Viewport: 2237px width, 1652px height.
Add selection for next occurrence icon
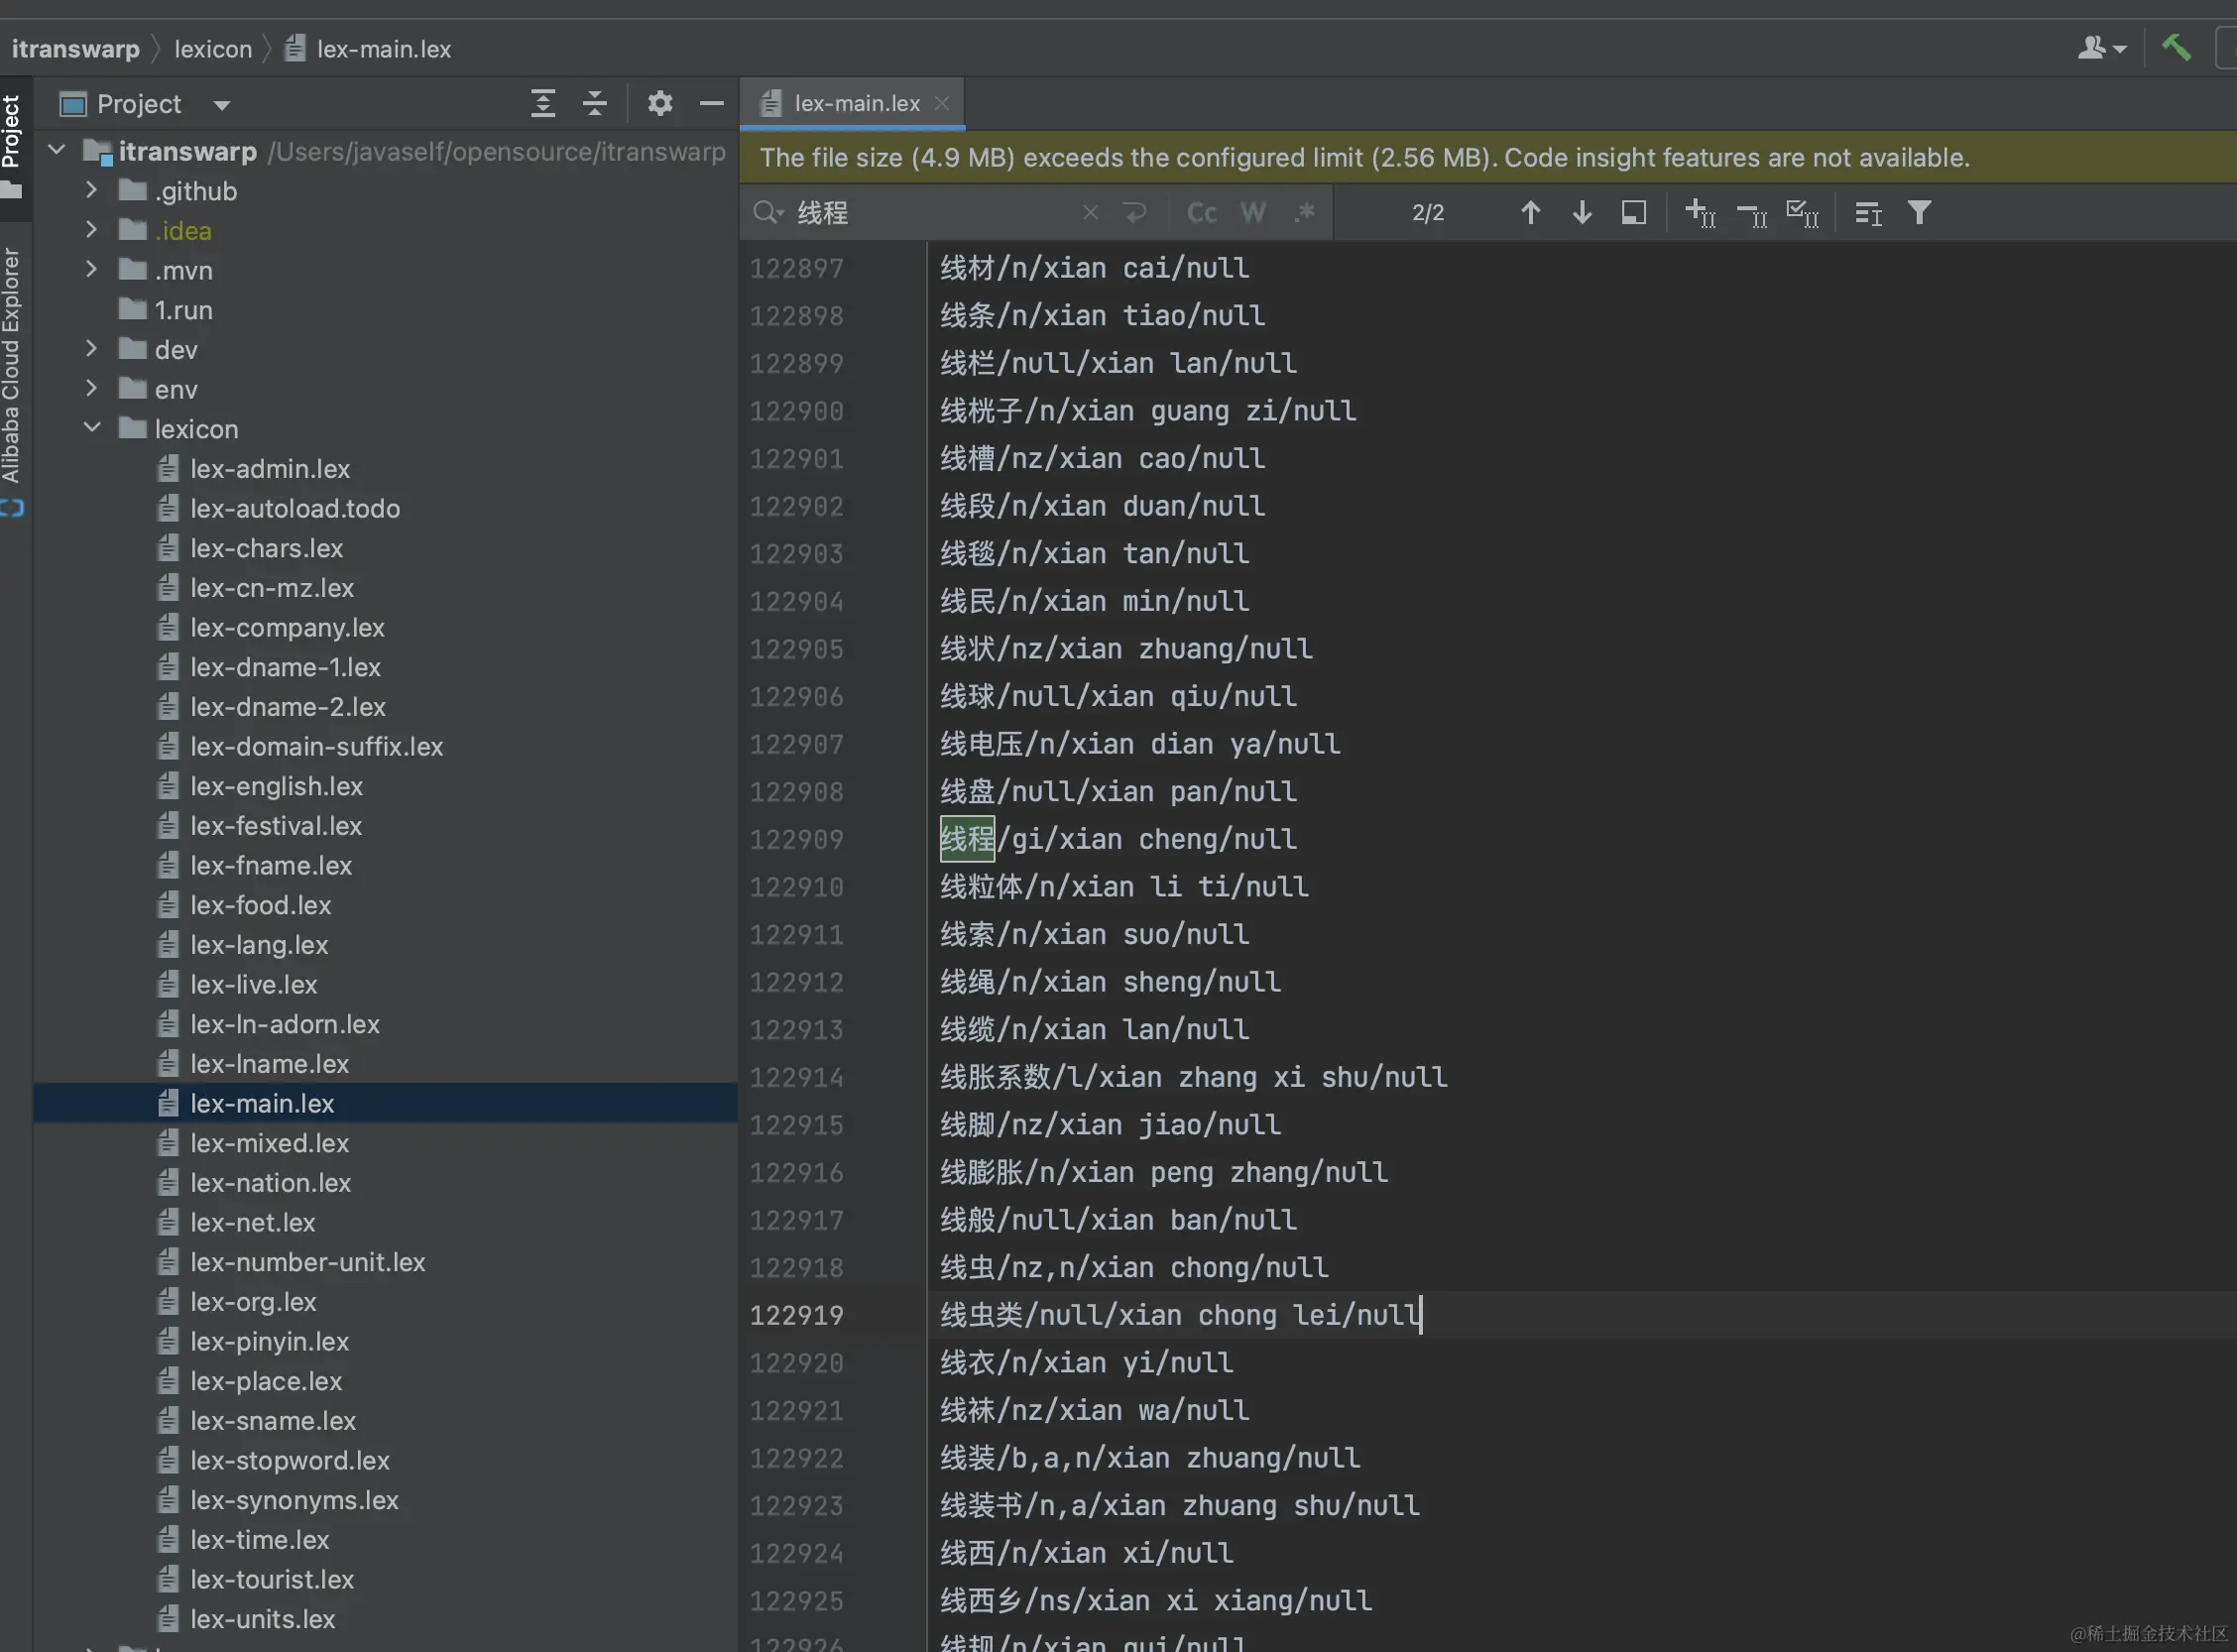1700,213
